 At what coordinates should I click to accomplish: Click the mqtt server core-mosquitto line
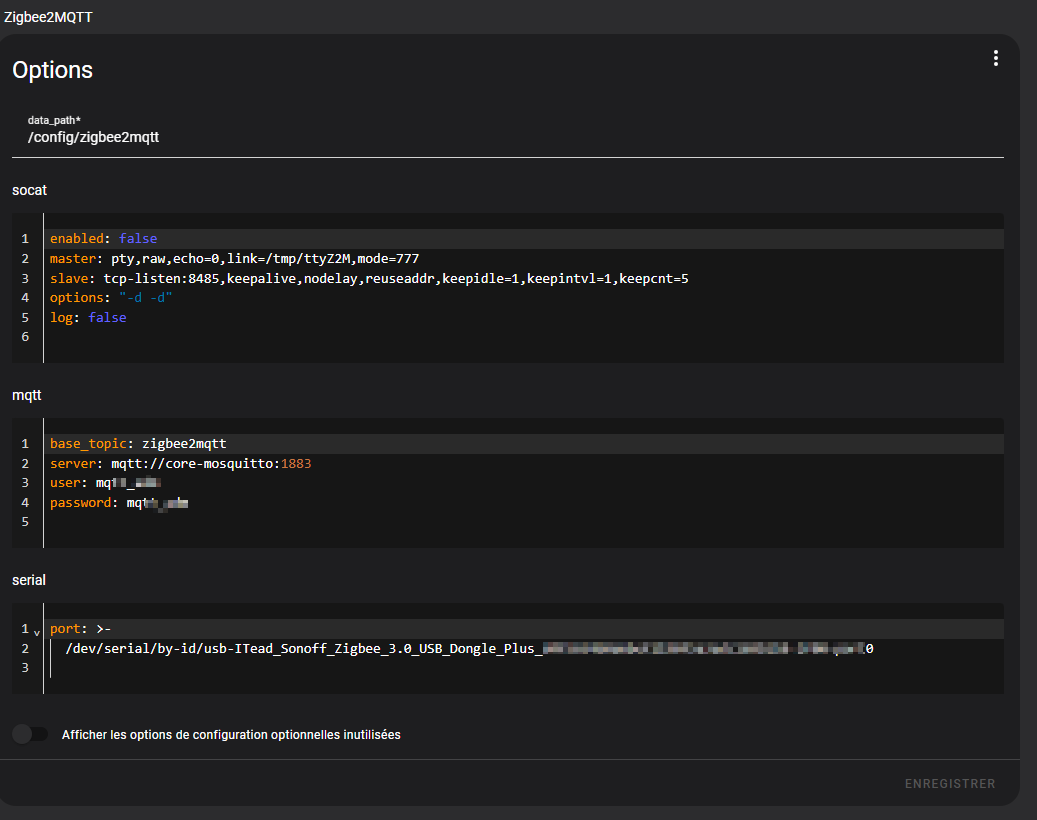click(x=526, y=464)
